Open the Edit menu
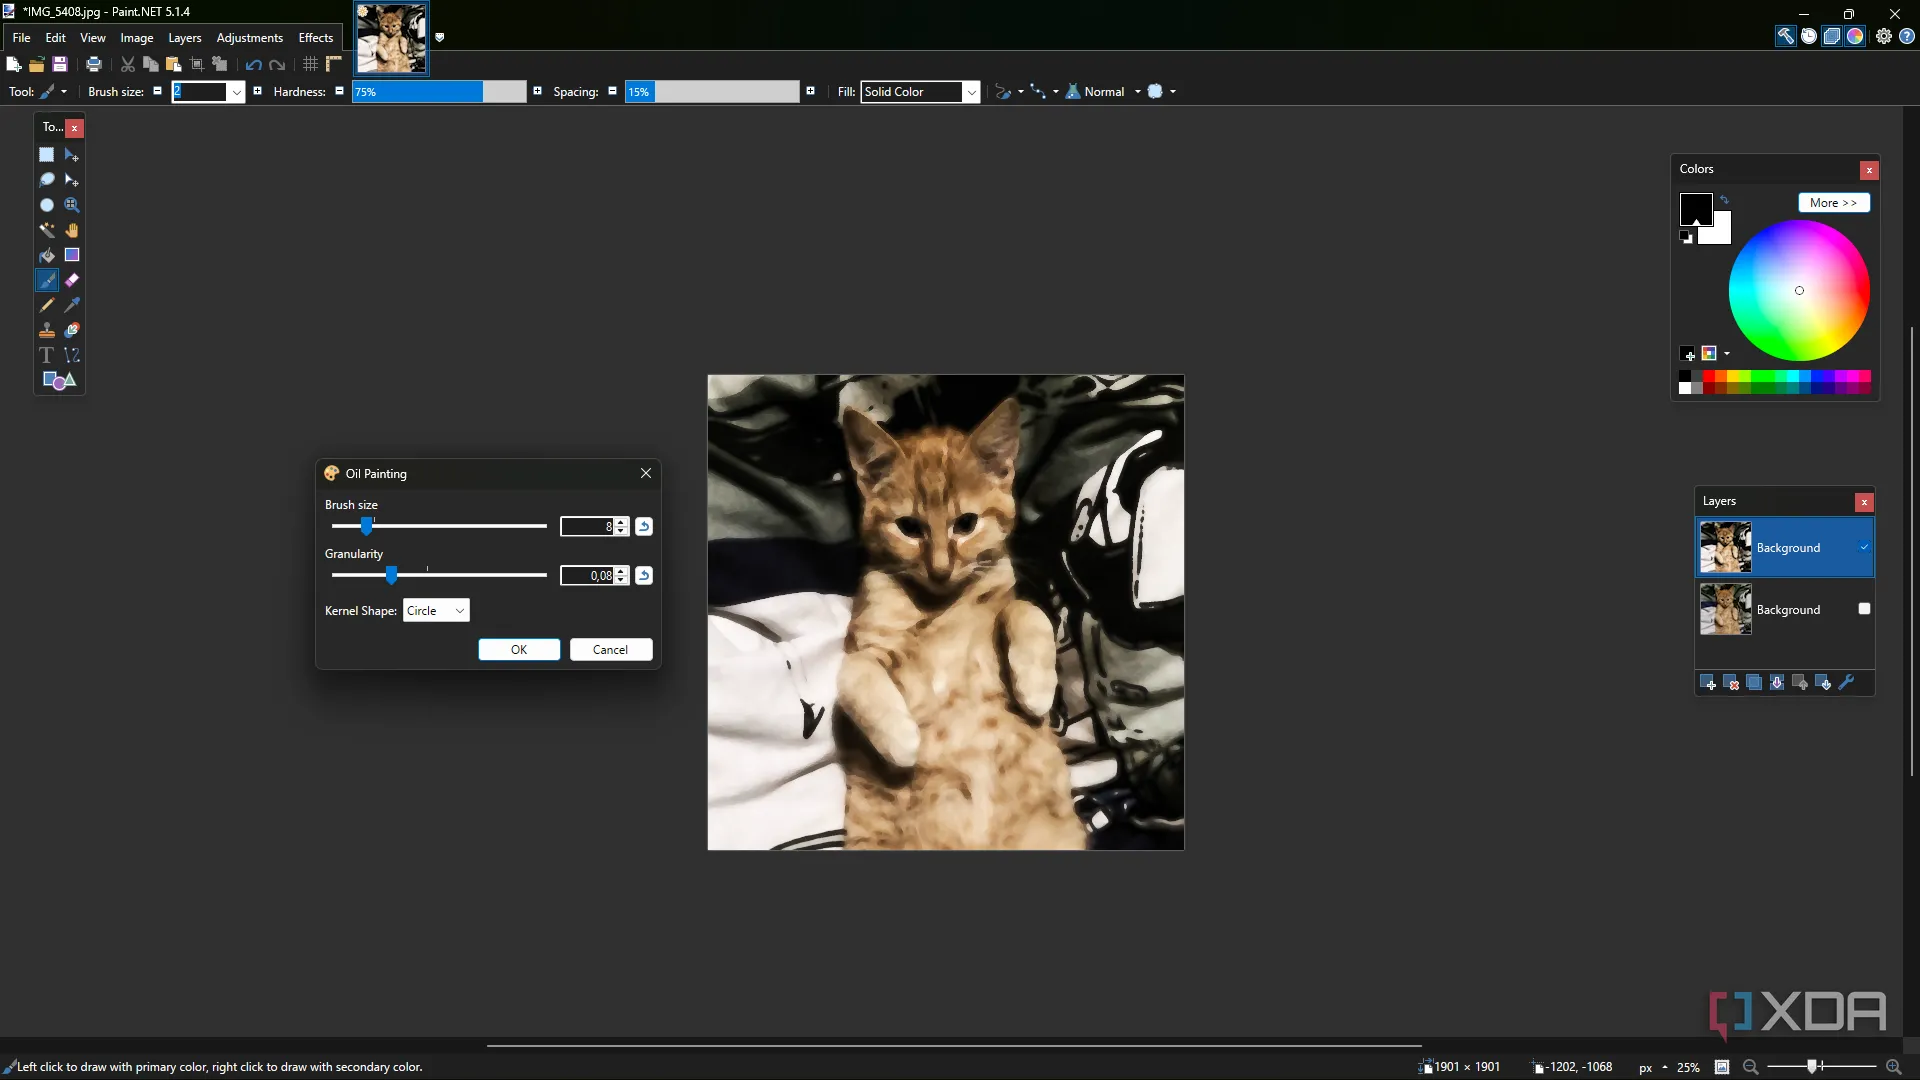 click(56, 38)
